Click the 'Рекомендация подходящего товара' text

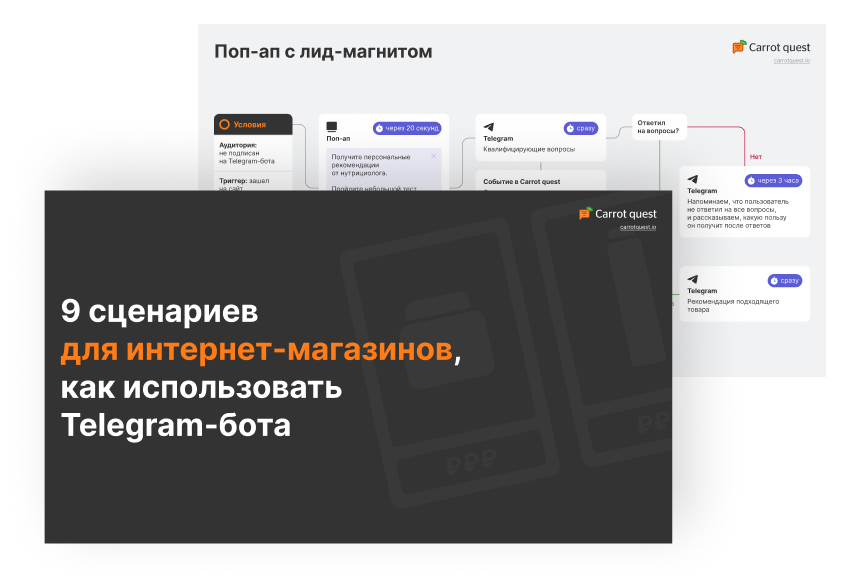click(x=733, y=305)
